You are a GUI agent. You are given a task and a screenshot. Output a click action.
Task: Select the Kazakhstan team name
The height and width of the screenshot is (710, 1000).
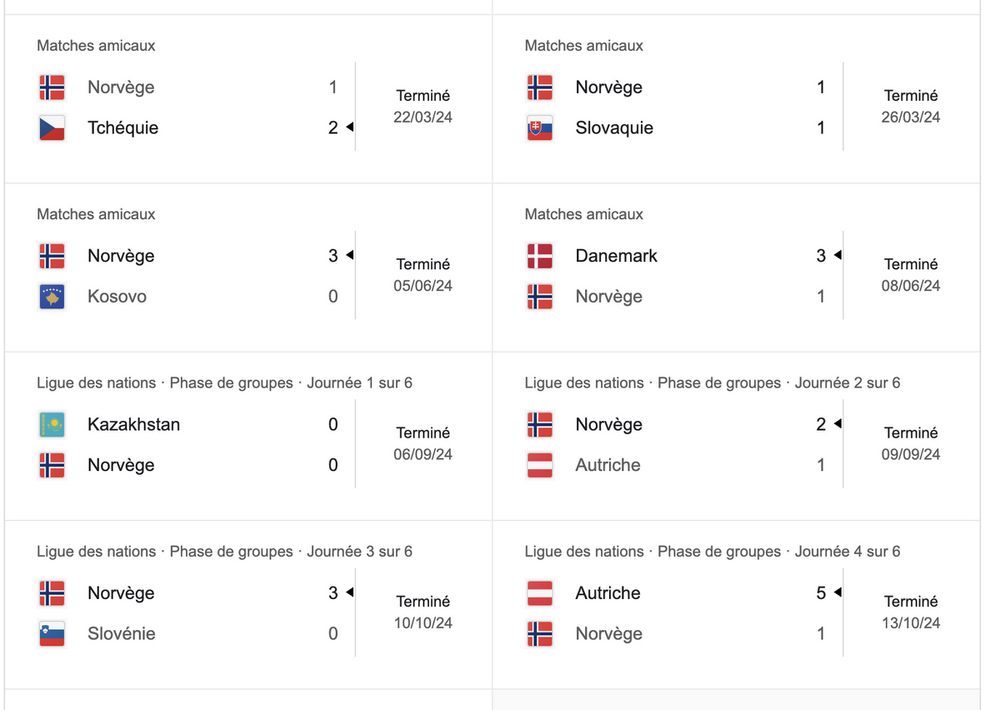pyautogui.click(x=134, y=425)
